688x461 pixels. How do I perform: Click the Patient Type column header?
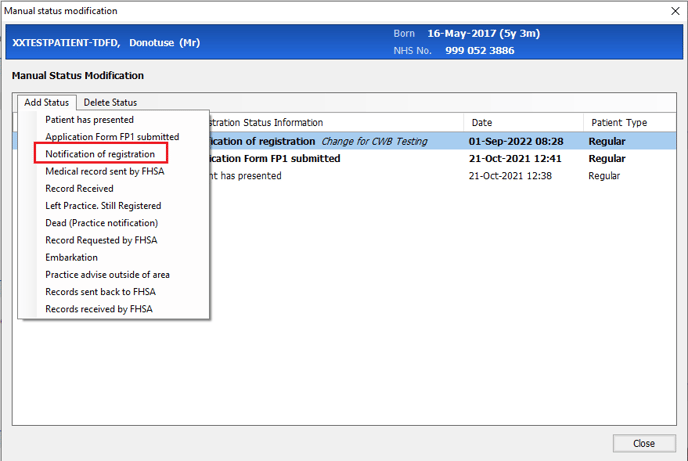click(x=620, y=122)
